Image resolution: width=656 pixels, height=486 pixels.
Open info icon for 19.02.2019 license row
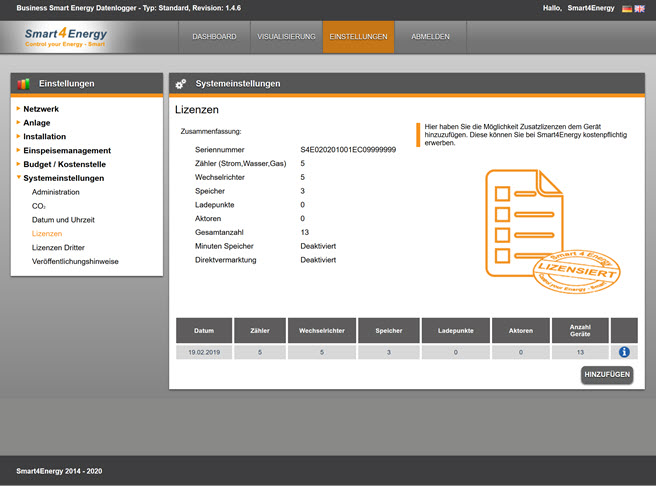click(x=624, y=352)
